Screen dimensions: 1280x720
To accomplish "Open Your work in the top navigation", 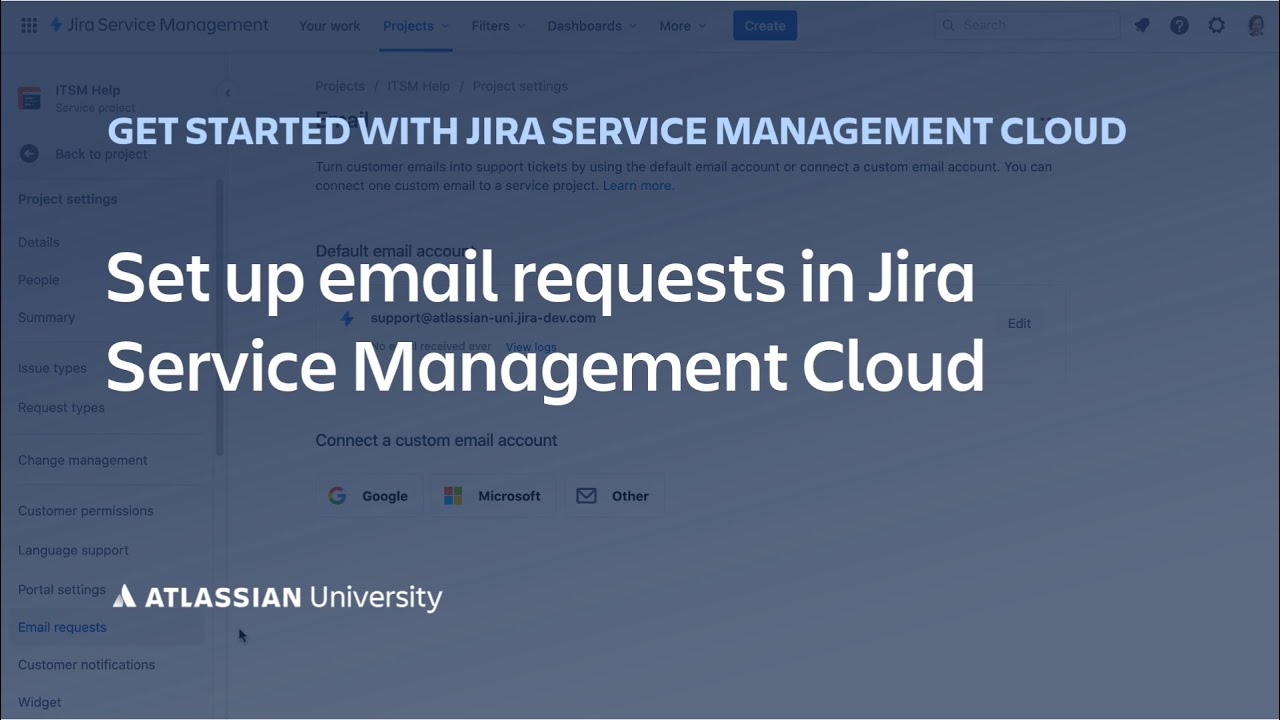I will point(329,25).
